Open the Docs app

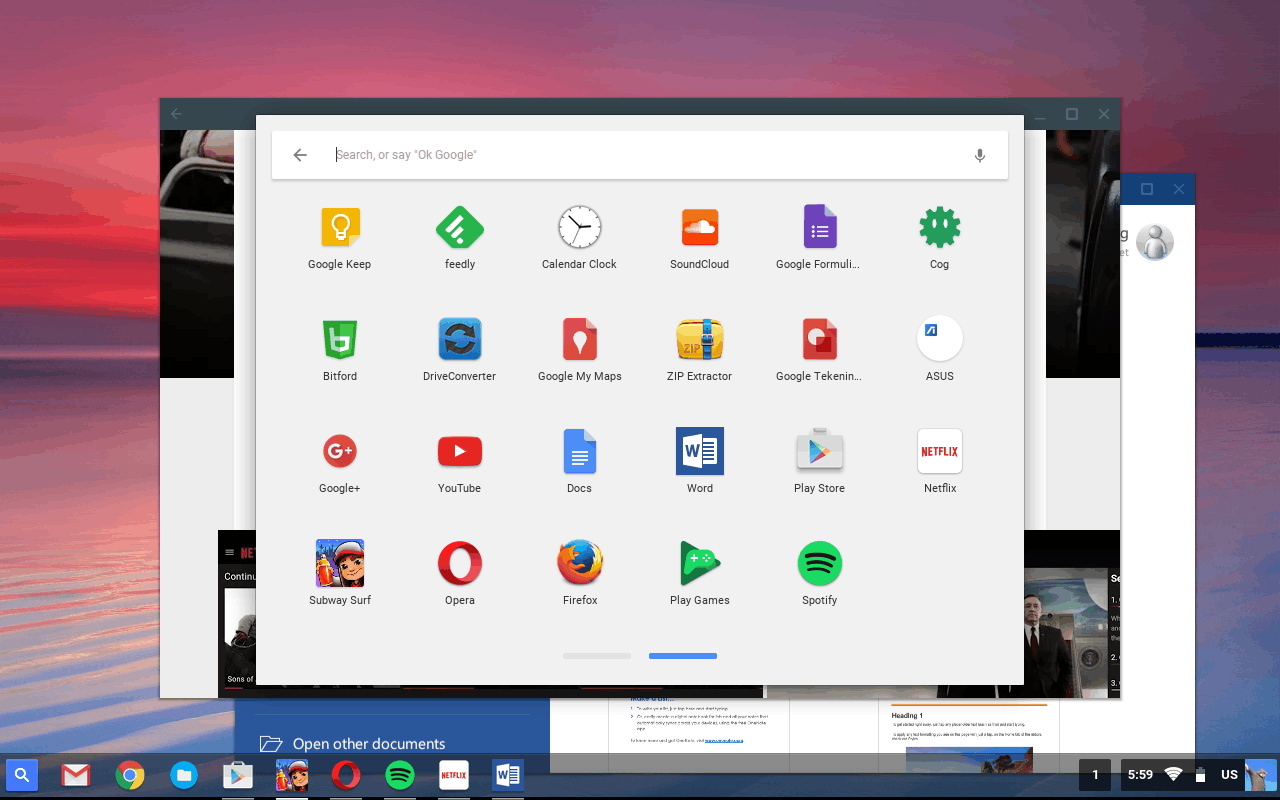click(580, 452)
